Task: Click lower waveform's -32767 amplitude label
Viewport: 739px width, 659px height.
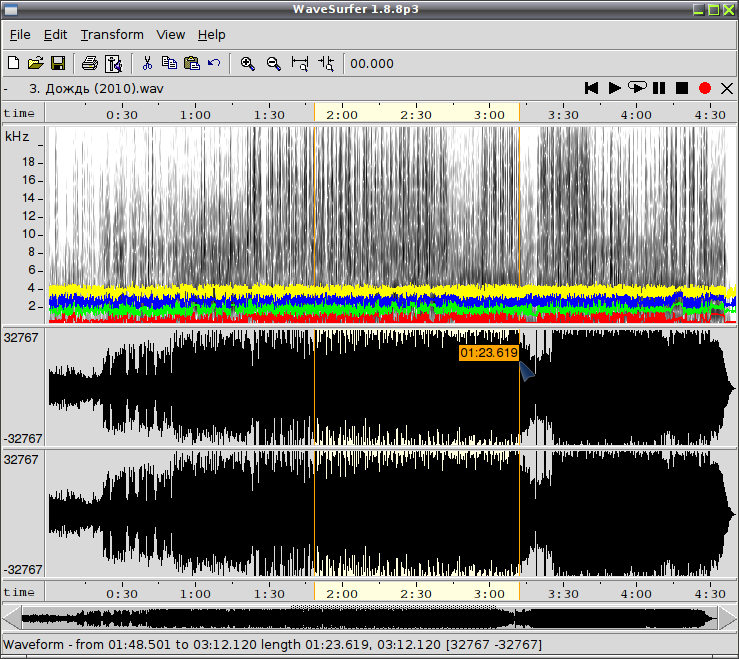Action: (x=23, y=569)
